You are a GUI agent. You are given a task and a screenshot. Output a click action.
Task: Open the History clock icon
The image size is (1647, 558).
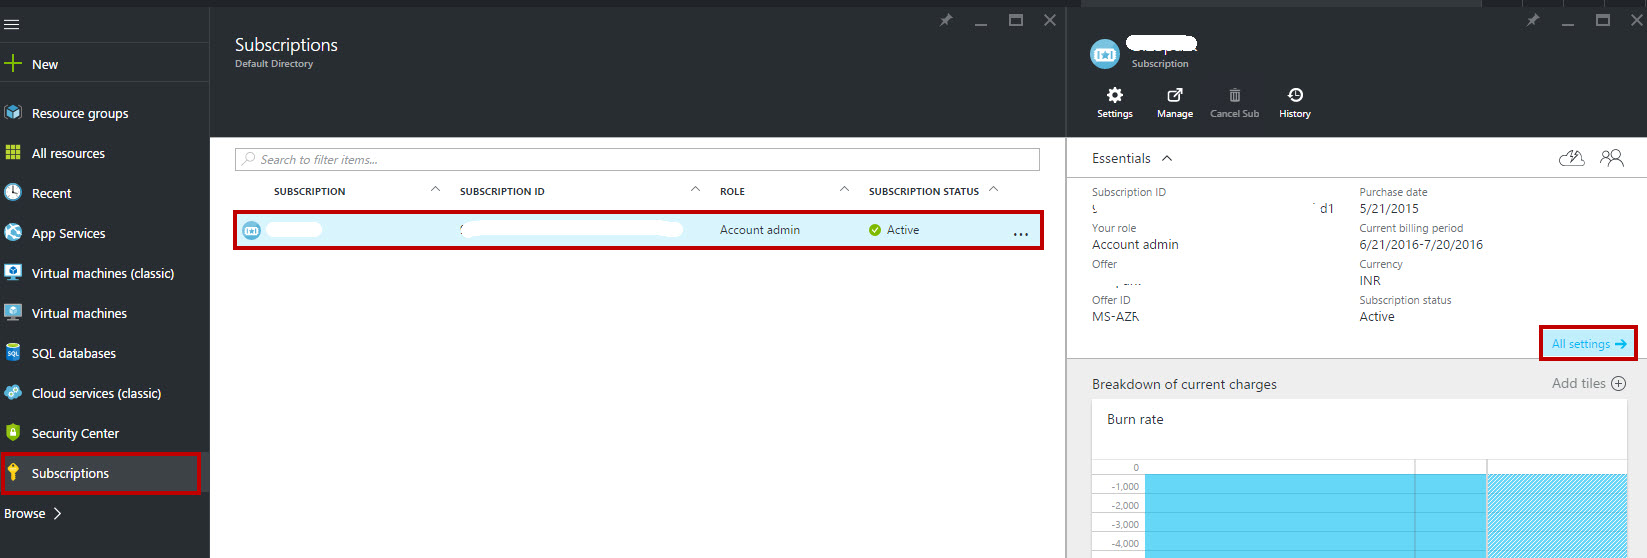click(1295, 95)
